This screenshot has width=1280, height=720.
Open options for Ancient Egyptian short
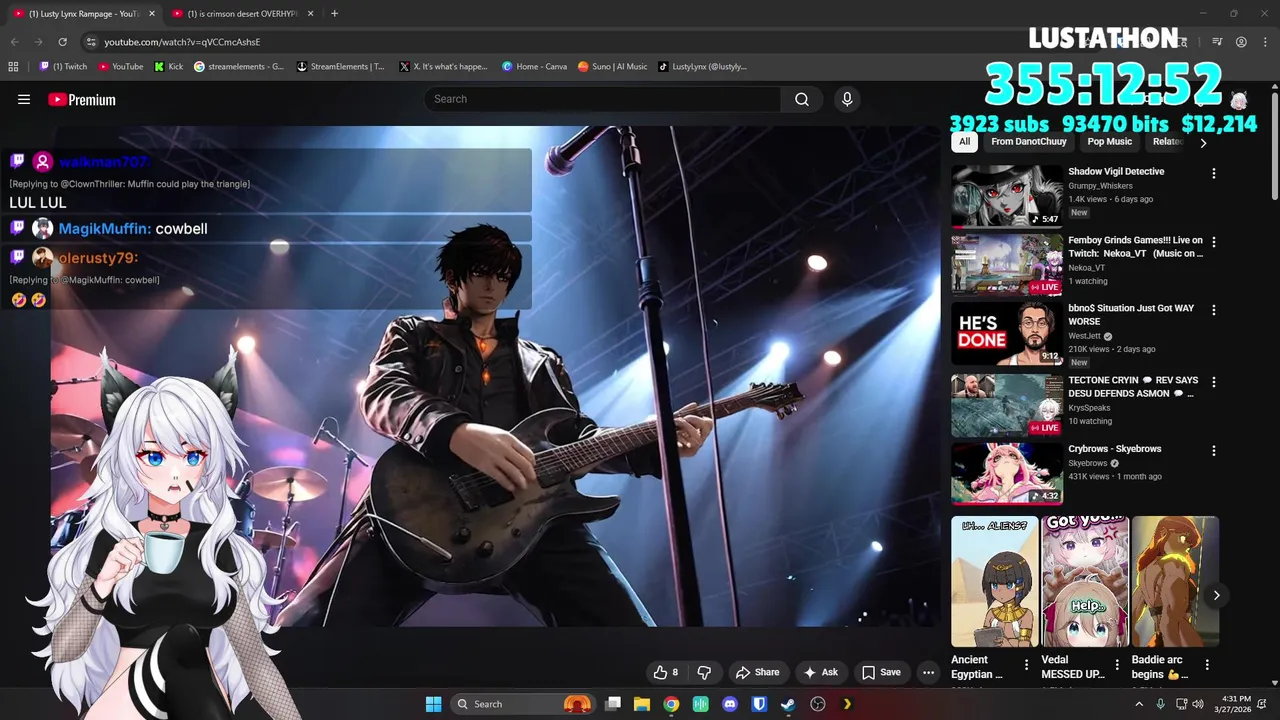point(1027,665)
